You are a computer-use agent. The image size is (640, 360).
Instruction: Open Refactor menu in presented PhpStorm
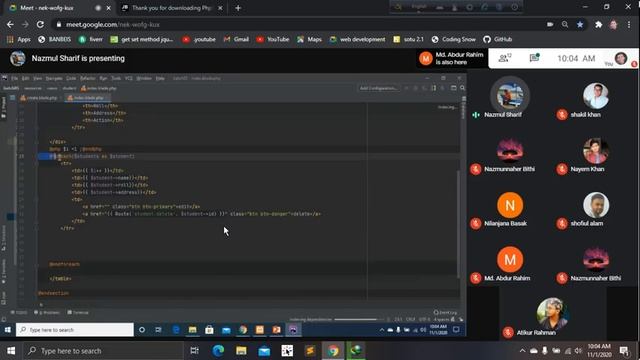tap(87, 78)
